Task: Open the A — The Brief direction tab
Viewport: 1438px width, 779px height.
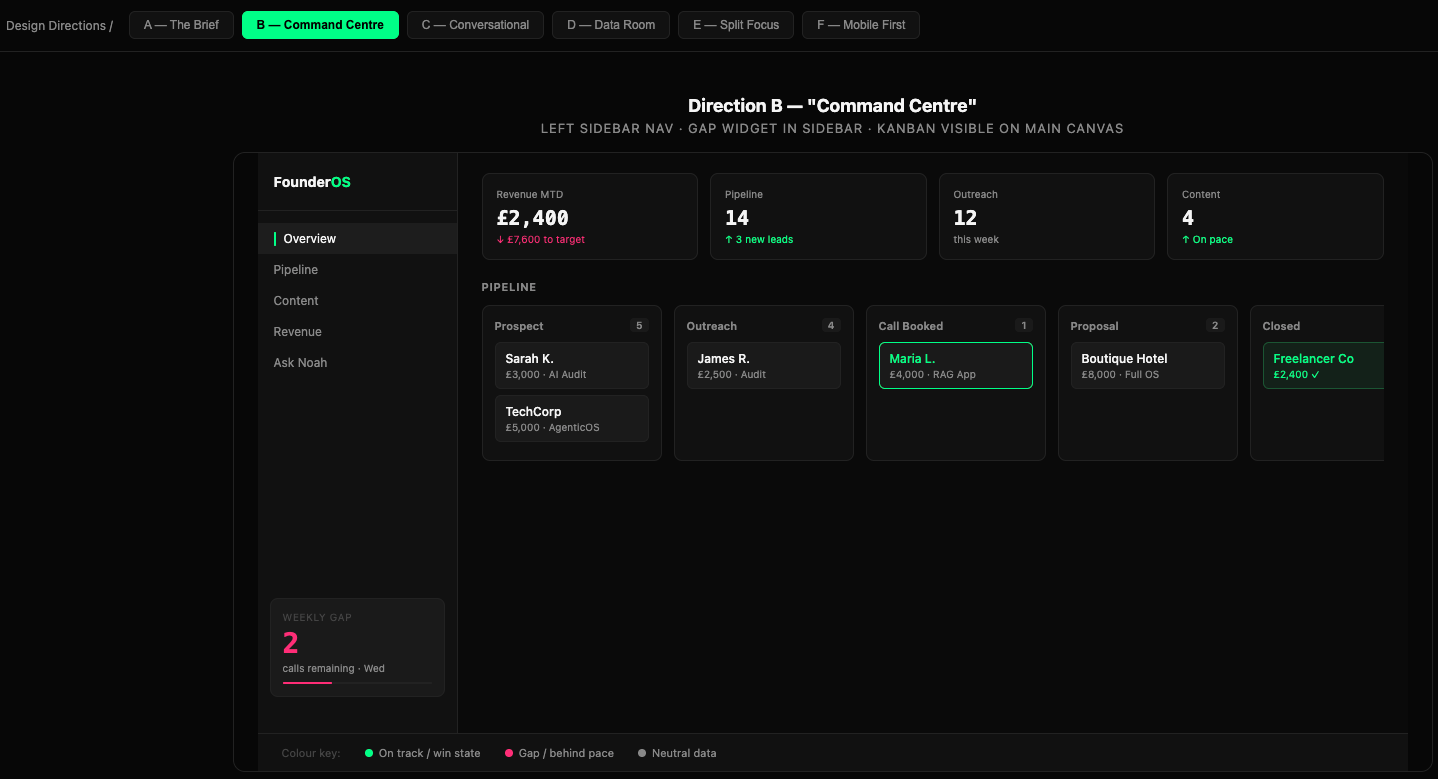Action: tap(181, 25)
